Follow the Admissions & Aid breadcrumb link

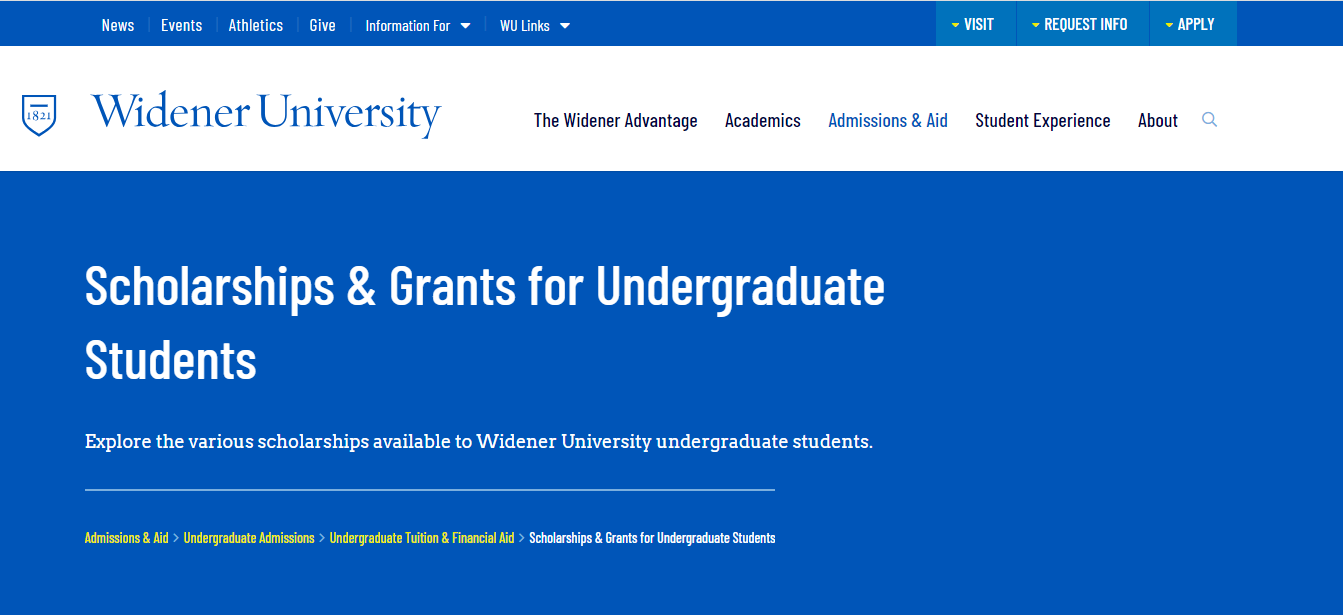[x=127, y=538]
